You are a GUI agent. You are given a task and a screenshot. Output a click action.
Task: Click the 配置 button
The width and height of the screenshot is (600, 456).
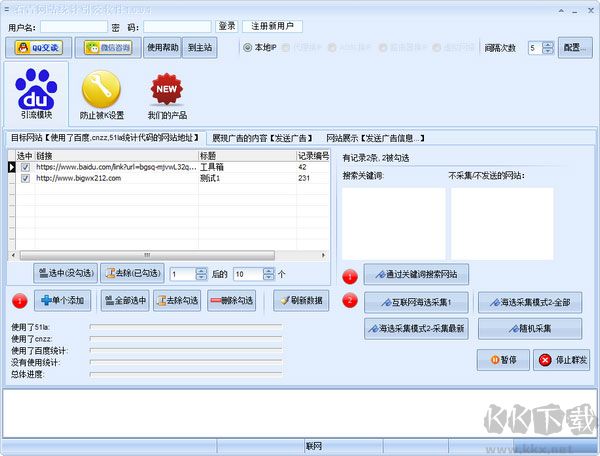click(575, 47)
